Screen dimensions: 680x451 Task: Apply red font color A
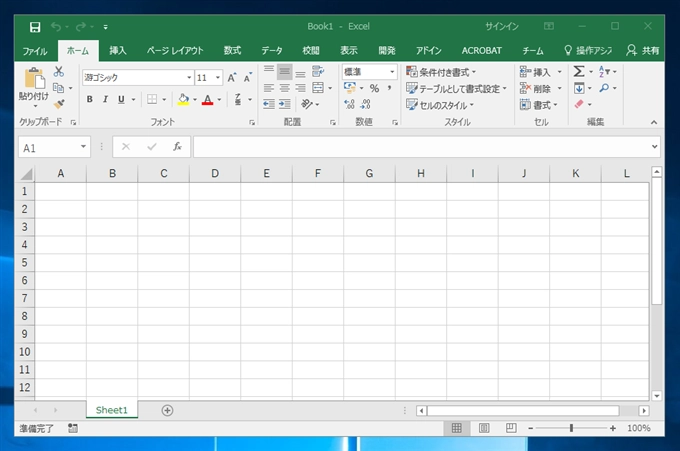pyautogui.click(x=208, y=99)
